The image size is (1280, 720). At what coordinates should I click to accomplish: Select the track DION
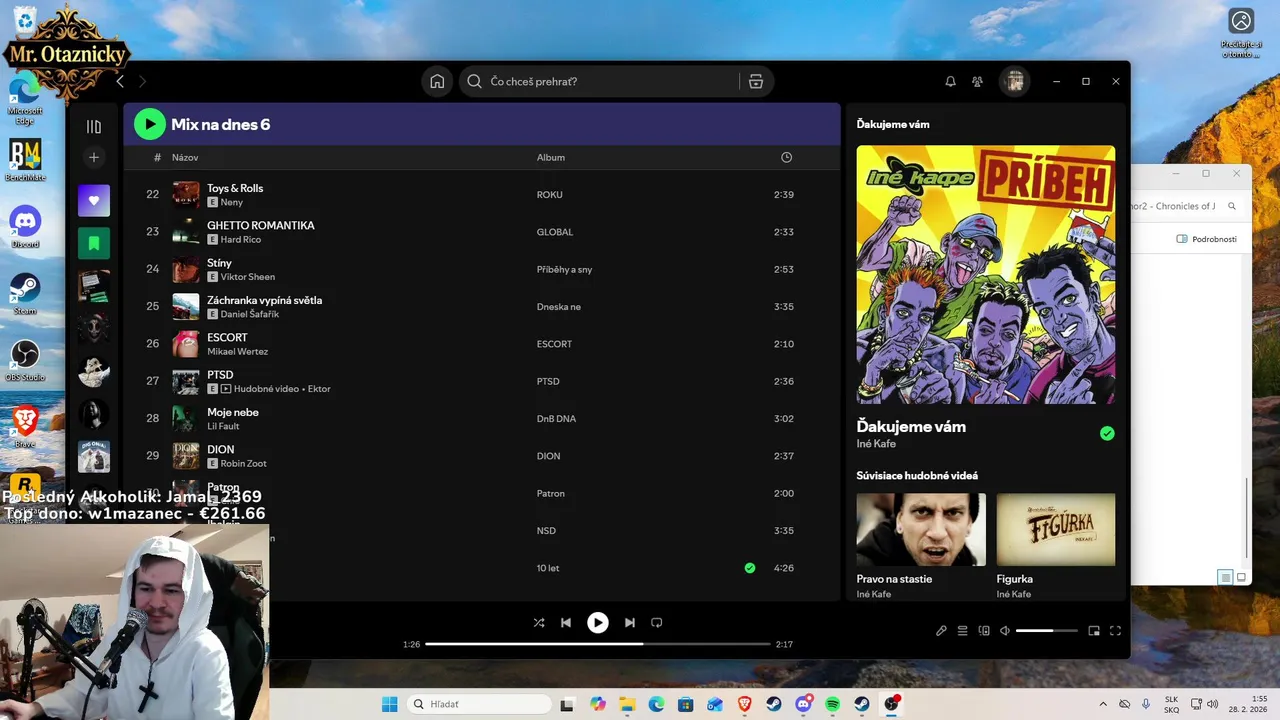tap(220, 449)
